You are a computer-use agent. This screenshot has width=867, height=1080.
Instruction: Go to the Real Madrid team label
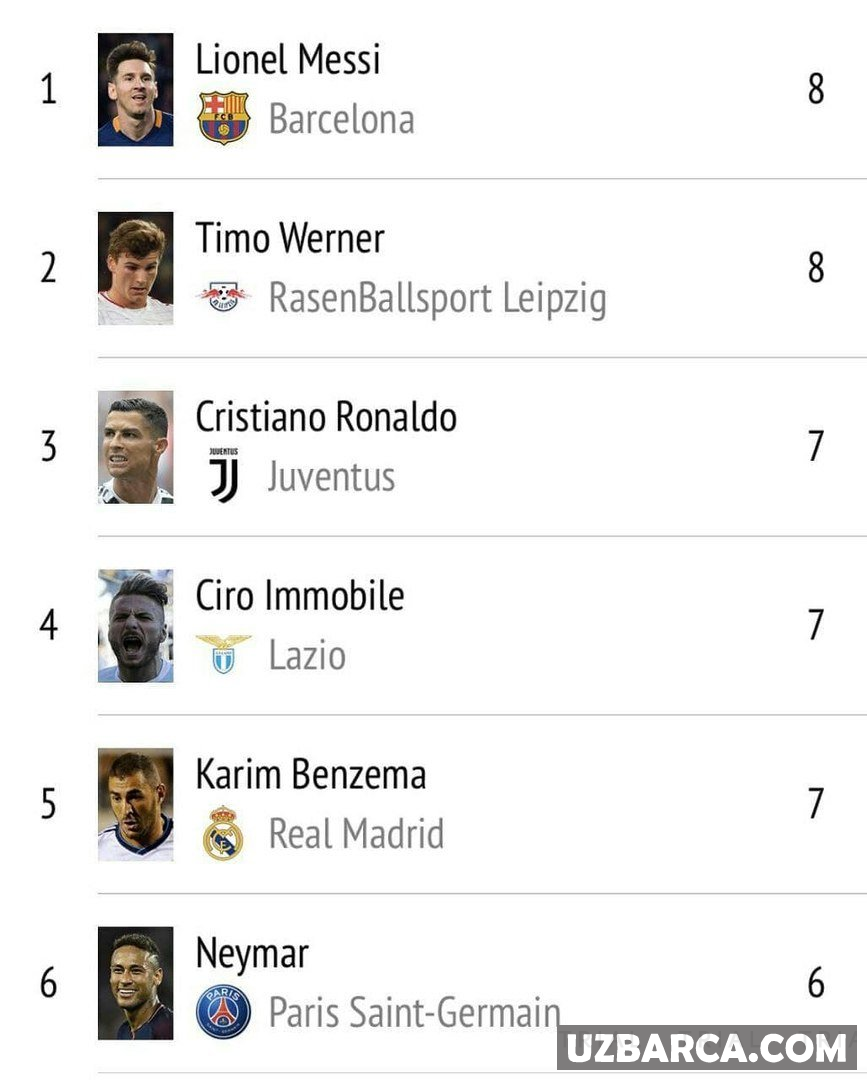(x=356, y=834)
